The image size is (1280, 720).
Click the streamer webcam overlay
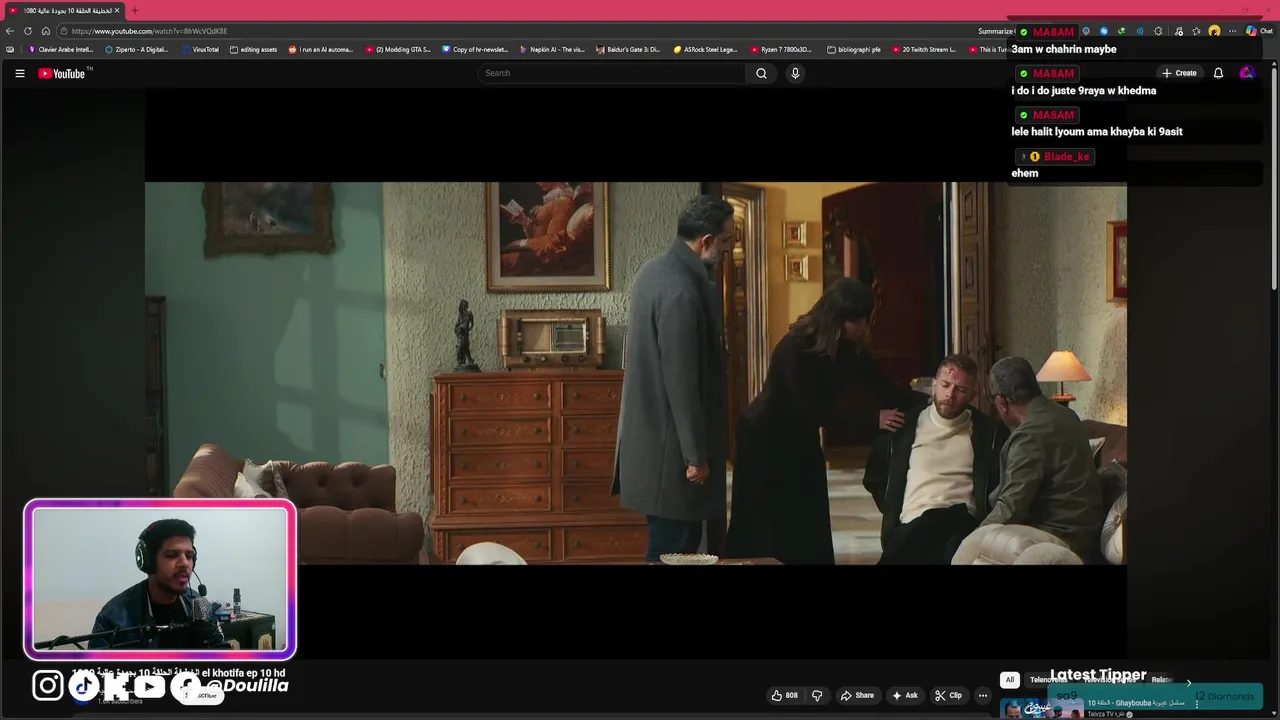tap(160, 580)
